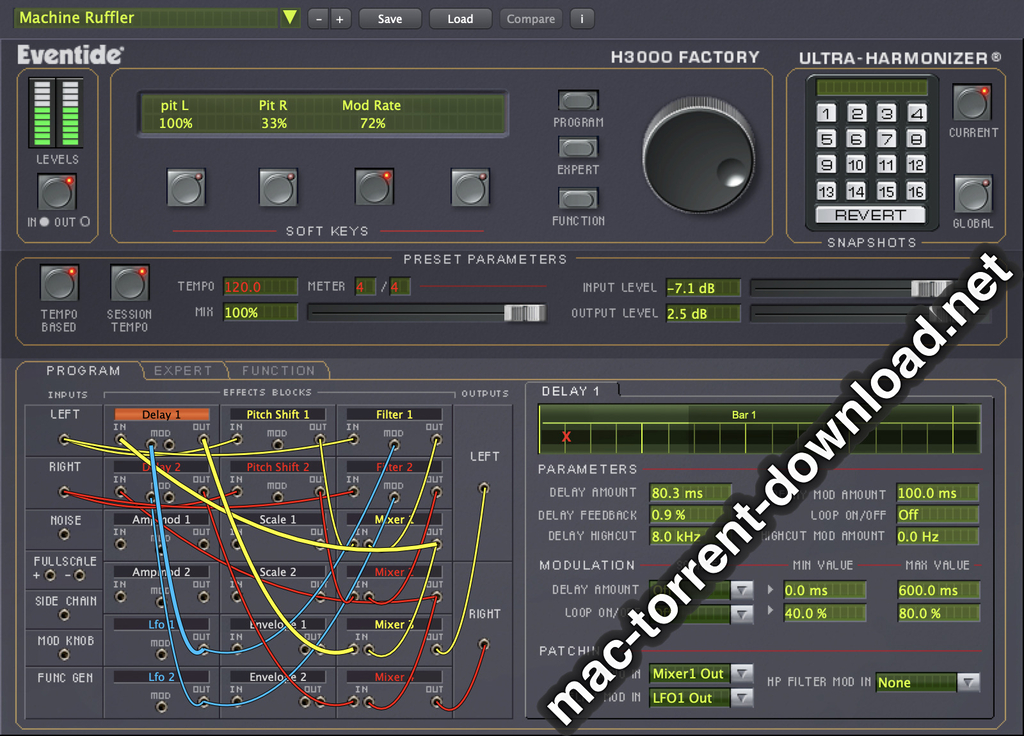Switch to the EXPERT tab
The width and height of the screenshot is (1024, 736).
(183, 370)
